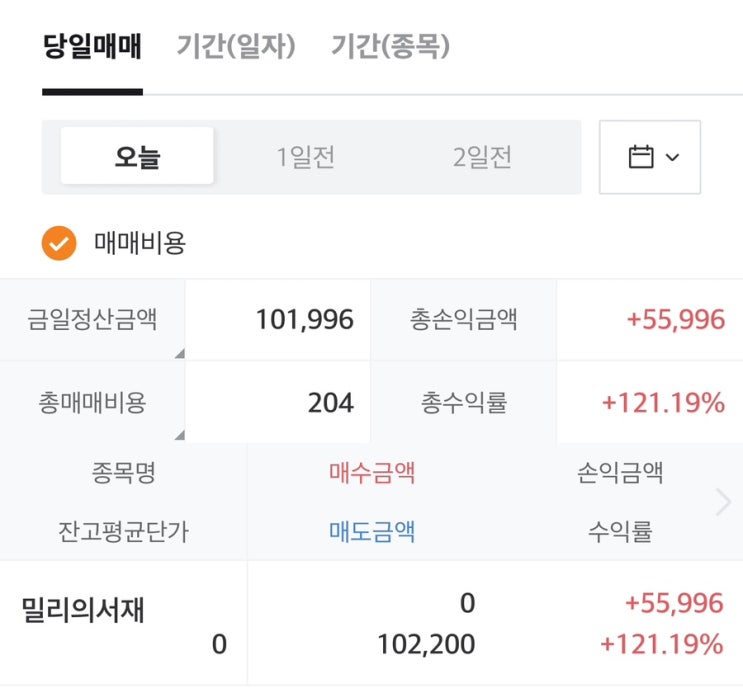743x693 pixels.
Task: Select the 오늘 segment button
Action: point(137,157)
